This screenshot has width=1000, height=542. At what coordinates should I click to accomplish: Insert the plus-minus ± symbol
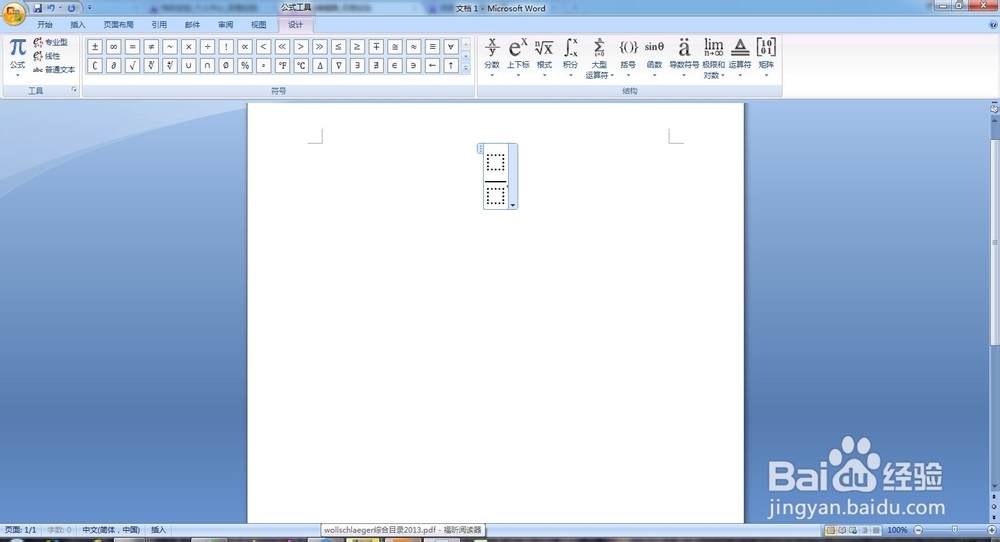[x=95, y=47]
